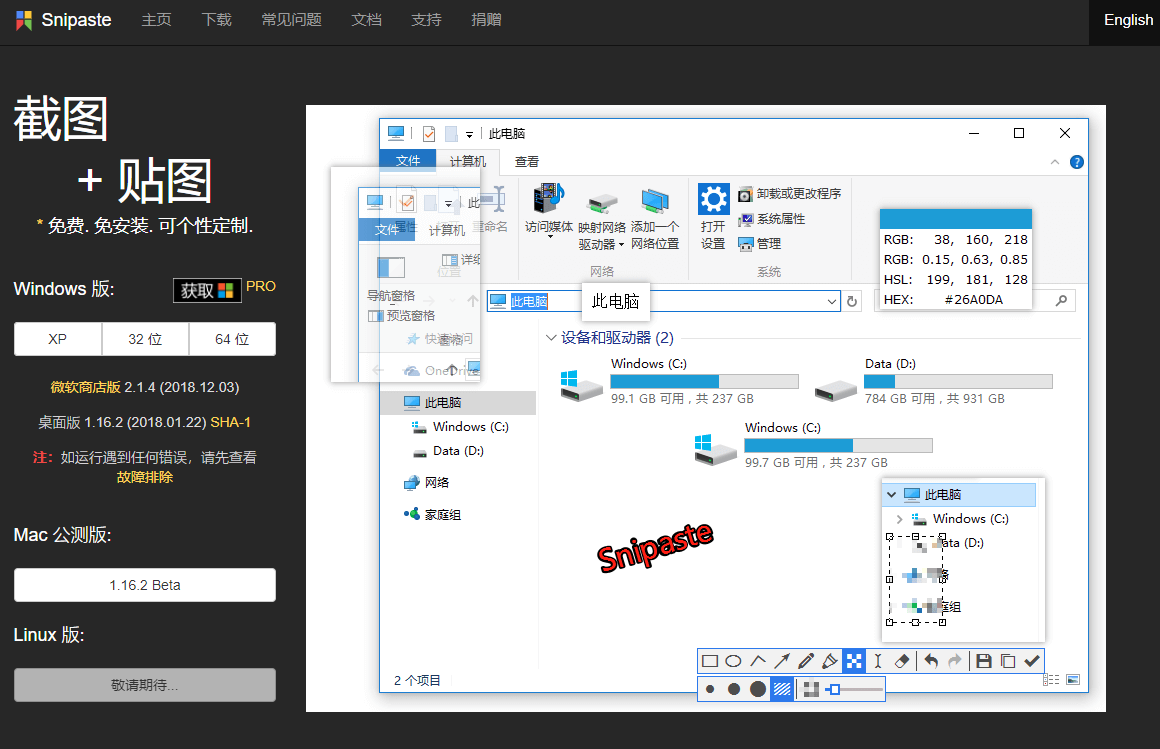Click 管理 in ribbon
The image size is (1160, 749).
tap(760, 243)
